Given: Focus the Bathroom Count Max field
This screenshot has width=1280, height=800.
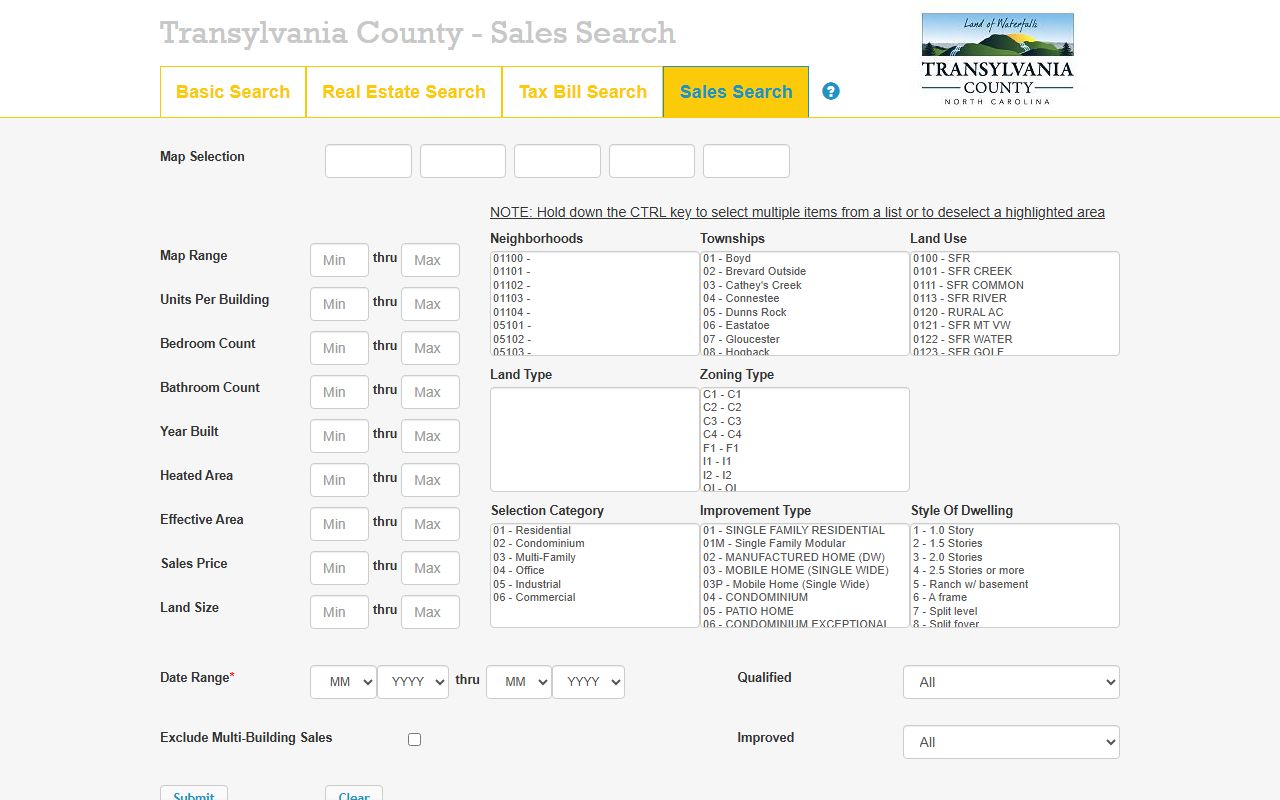Looking at the screenshot, I should tap(430, 392).
